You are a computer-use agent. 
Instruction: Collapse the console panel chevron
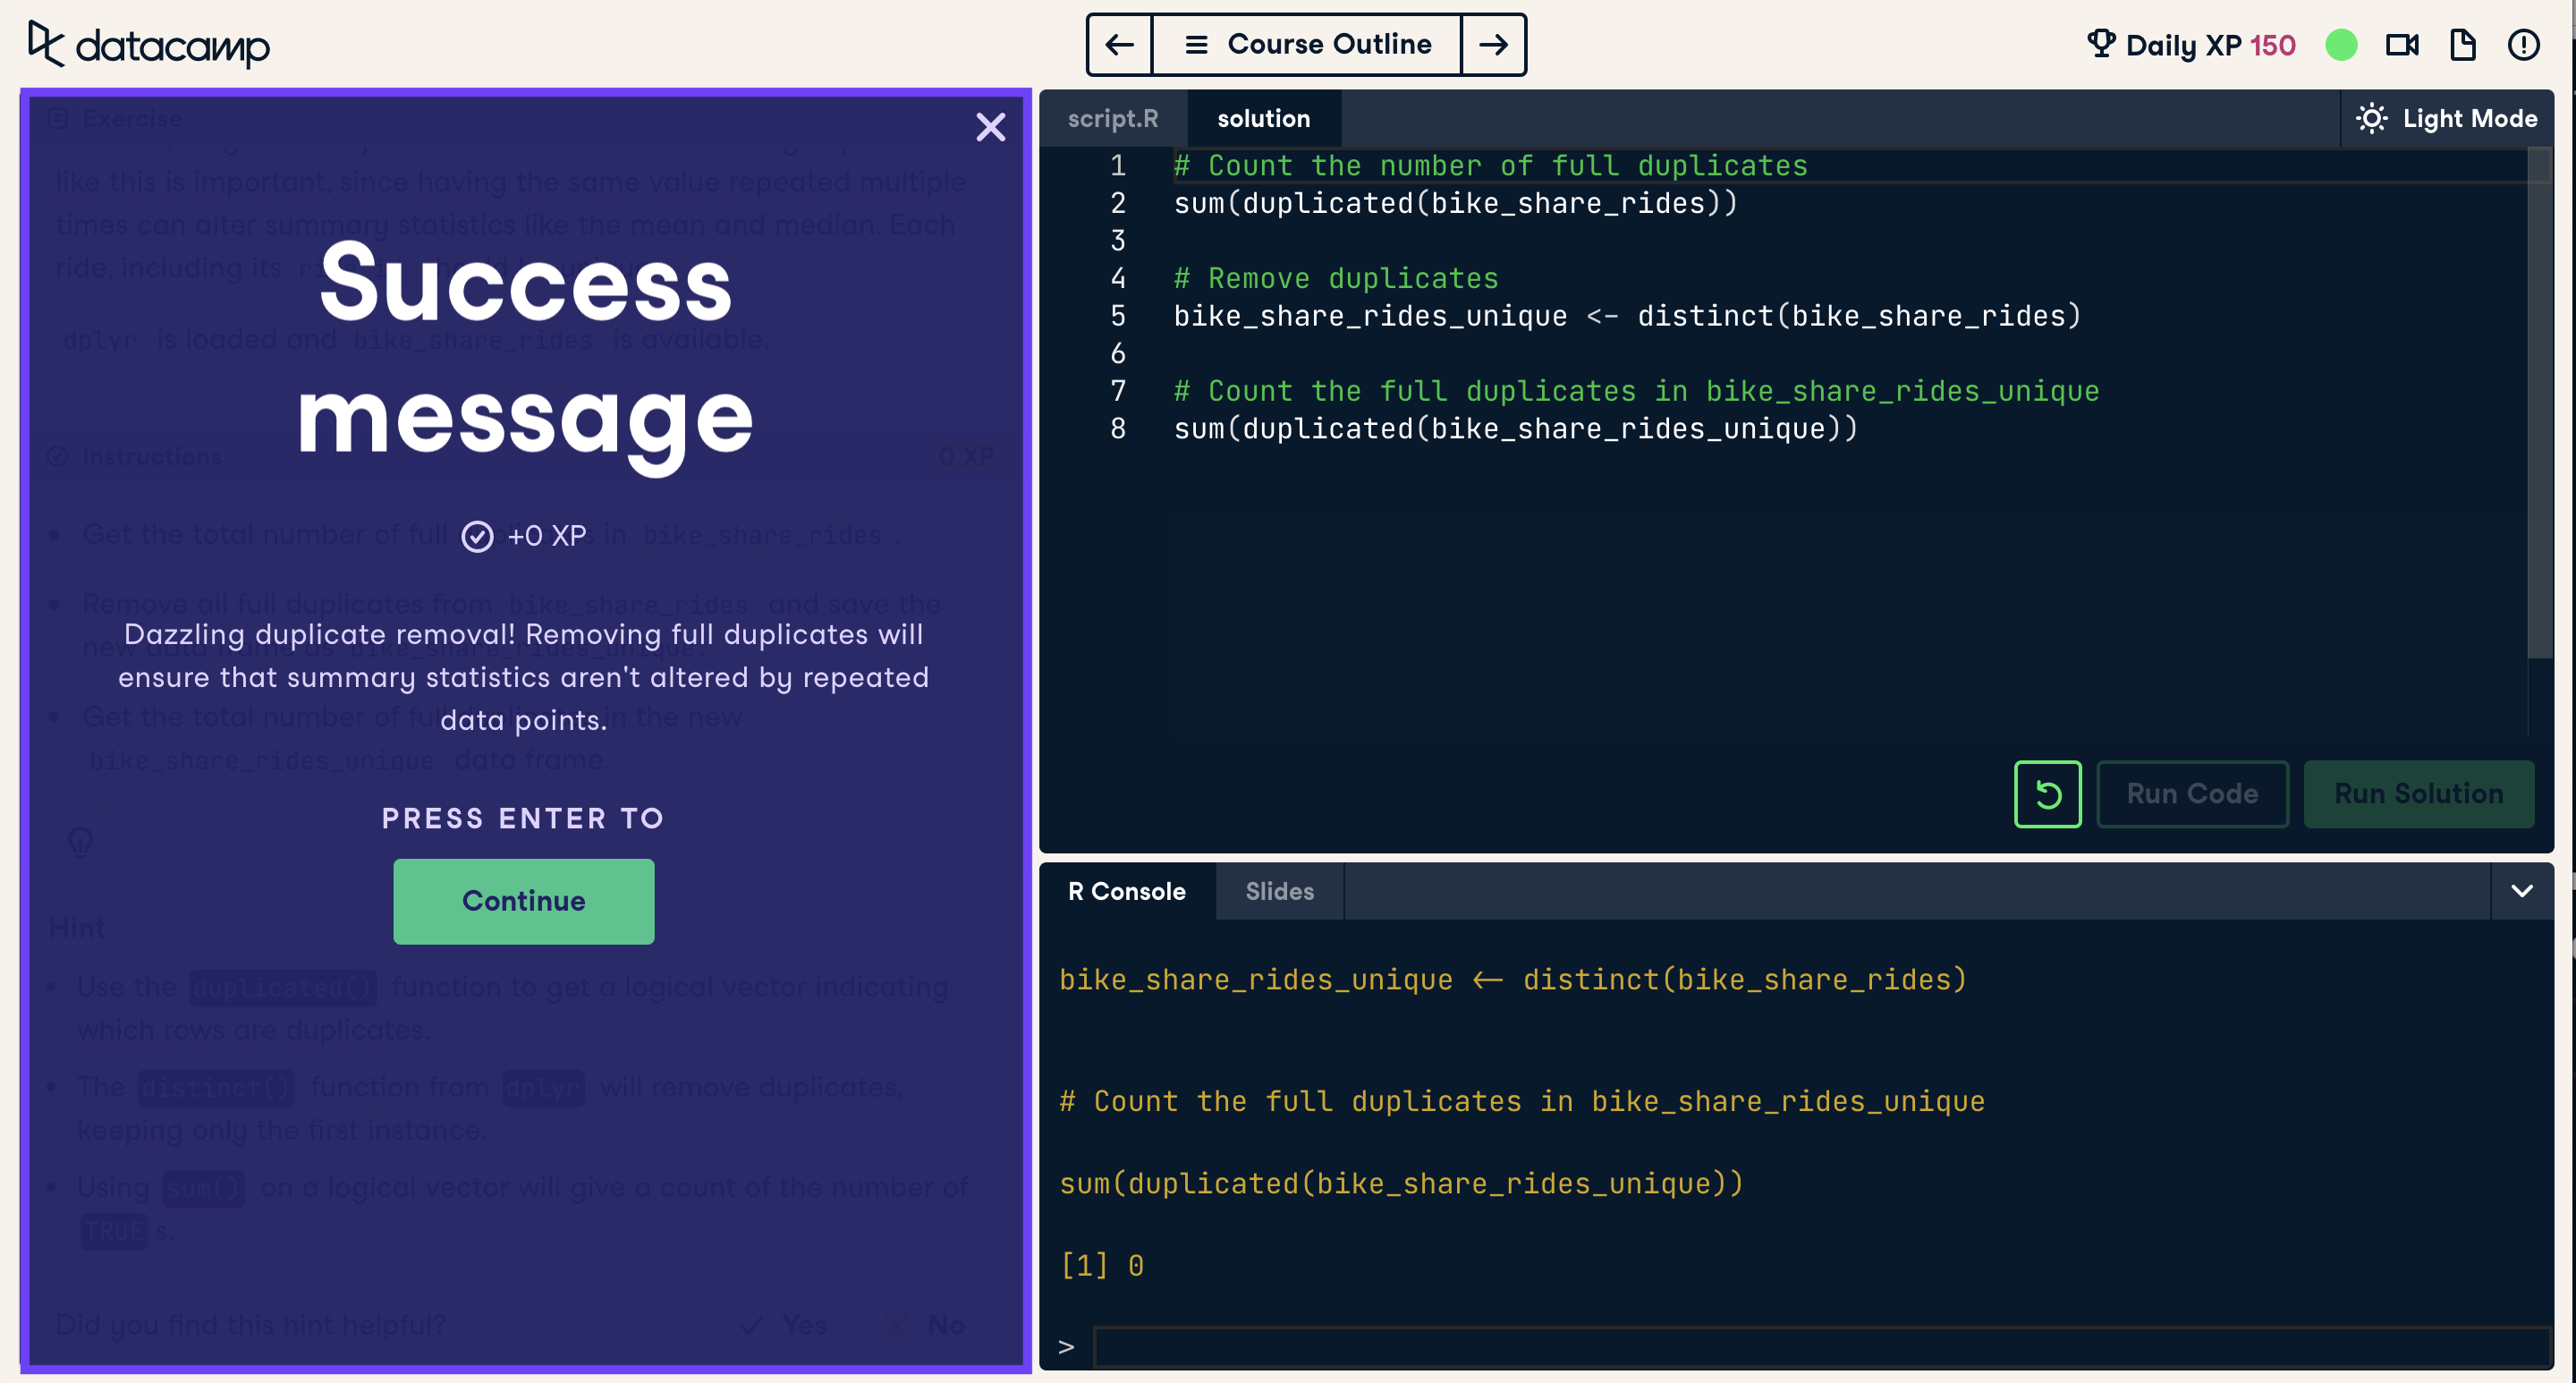coord(2522,891)
